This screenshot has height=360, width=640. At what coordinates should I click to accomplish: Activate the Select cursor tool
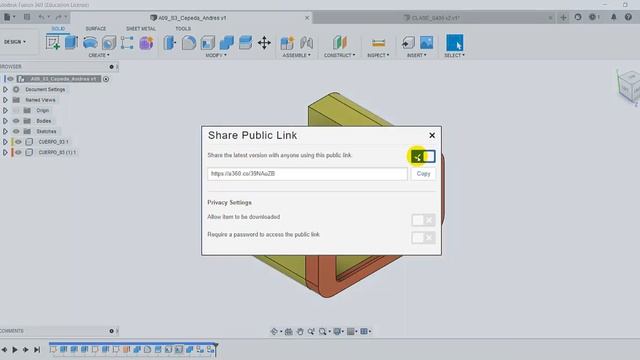454,42
